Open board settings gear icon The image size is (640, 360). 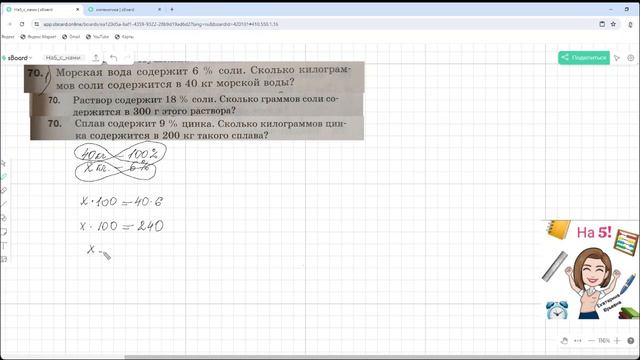631,58
